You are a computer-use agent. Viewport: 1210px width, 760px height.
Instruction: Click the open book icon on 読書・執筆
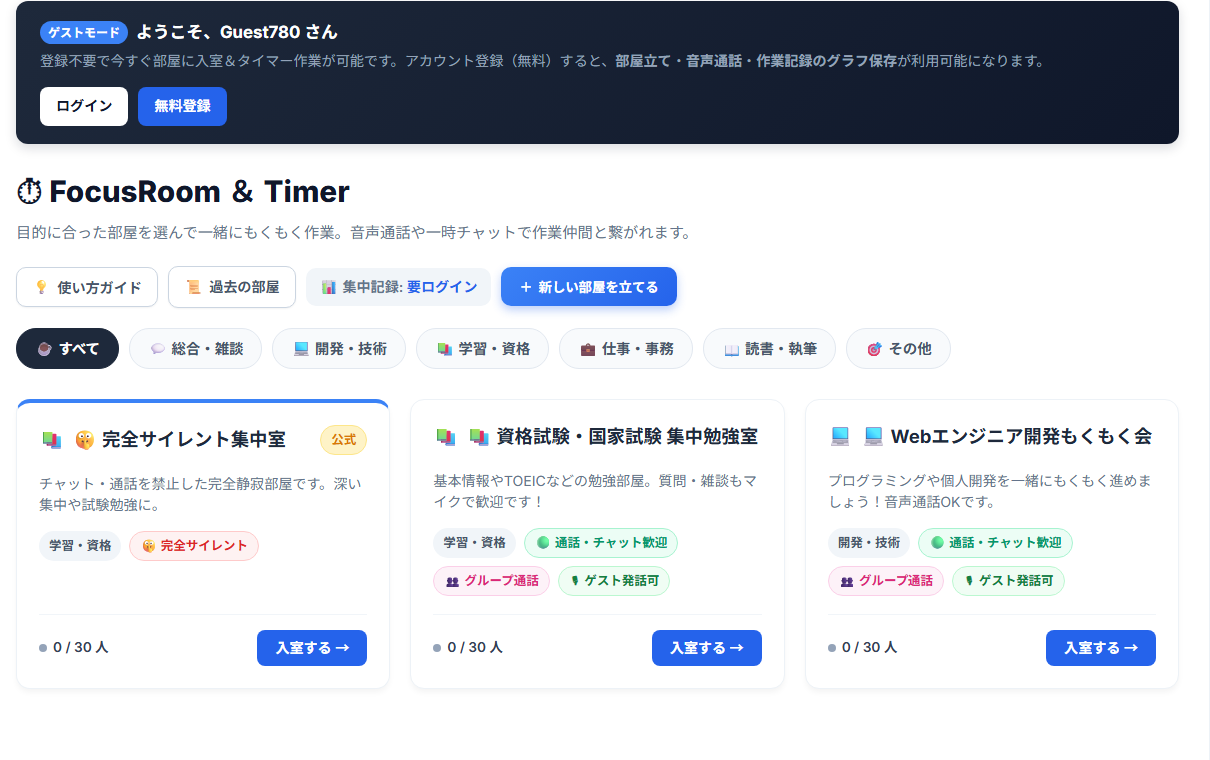[x=731, y=349]
